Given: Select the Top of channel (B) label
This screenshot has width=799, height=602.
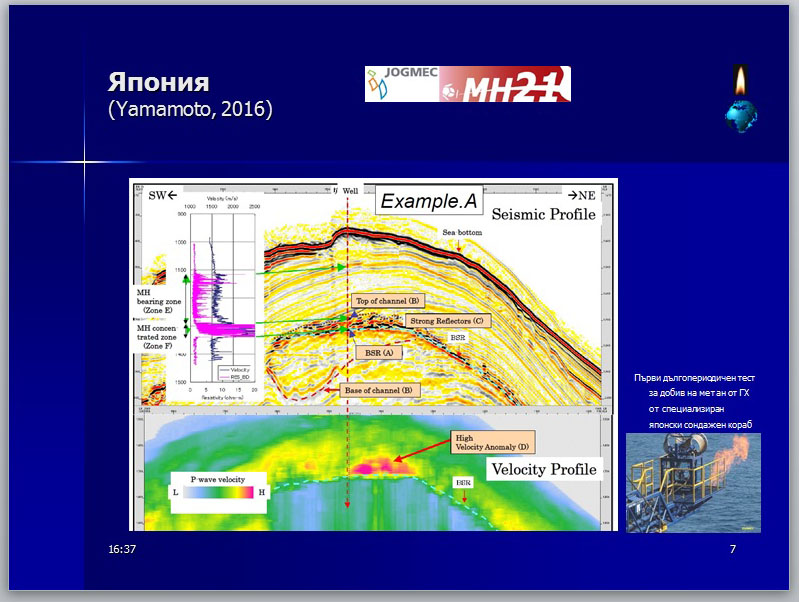Looking at the screenshot, I should [x=390, y=300].
